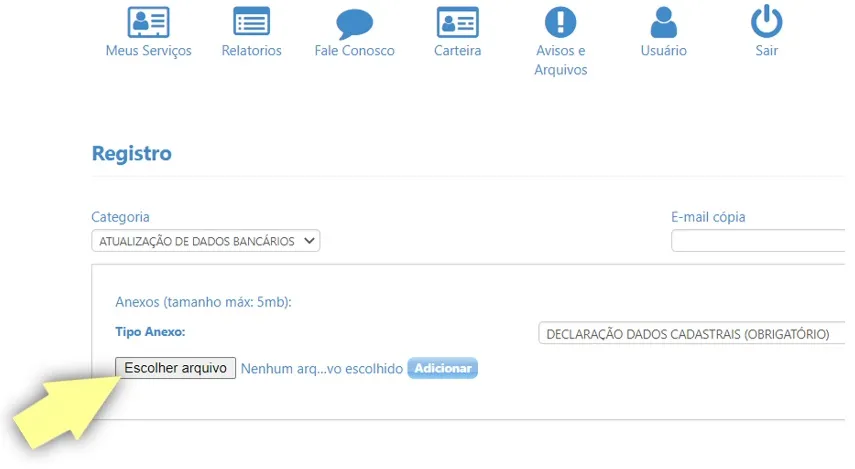Open the Tipo Anexo dropdown

692,334
